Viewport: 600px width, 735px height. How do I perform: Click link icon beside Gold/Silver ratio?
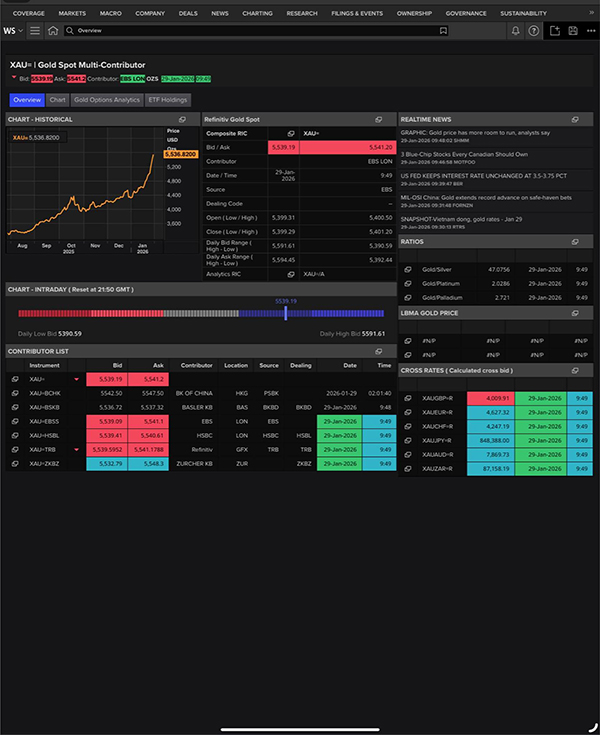[407, 269]
